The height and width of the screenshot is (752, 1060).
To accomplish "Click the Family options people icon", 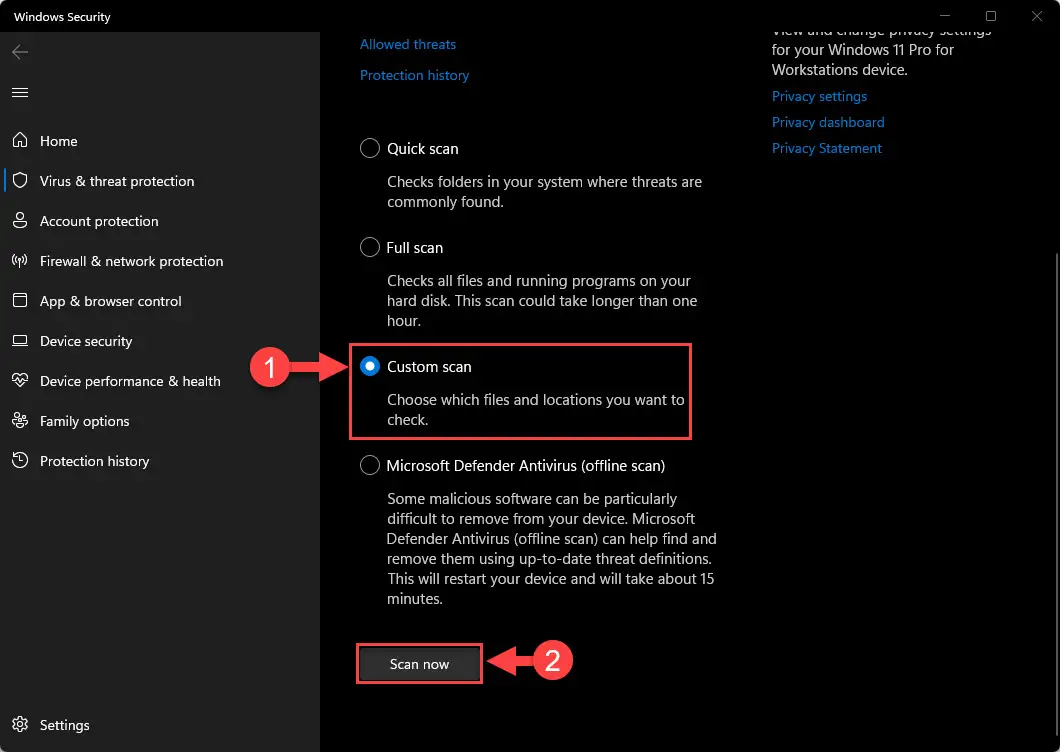I will click(x=20, y=420).
